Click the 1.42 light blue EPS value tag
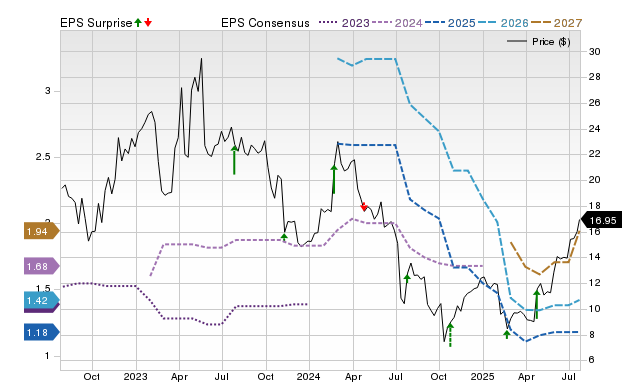640x382 pixels. click(42, 301)
